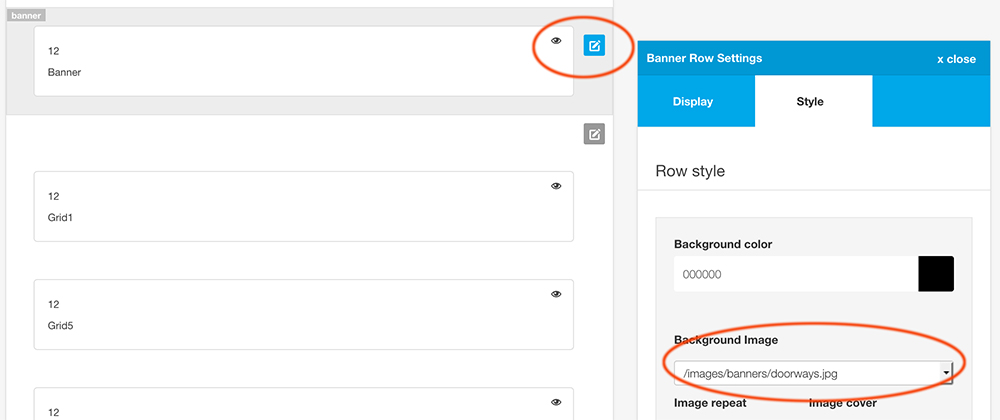Select the Style tab
This screenshot has height=420, width=1000.
coord(810,101)
